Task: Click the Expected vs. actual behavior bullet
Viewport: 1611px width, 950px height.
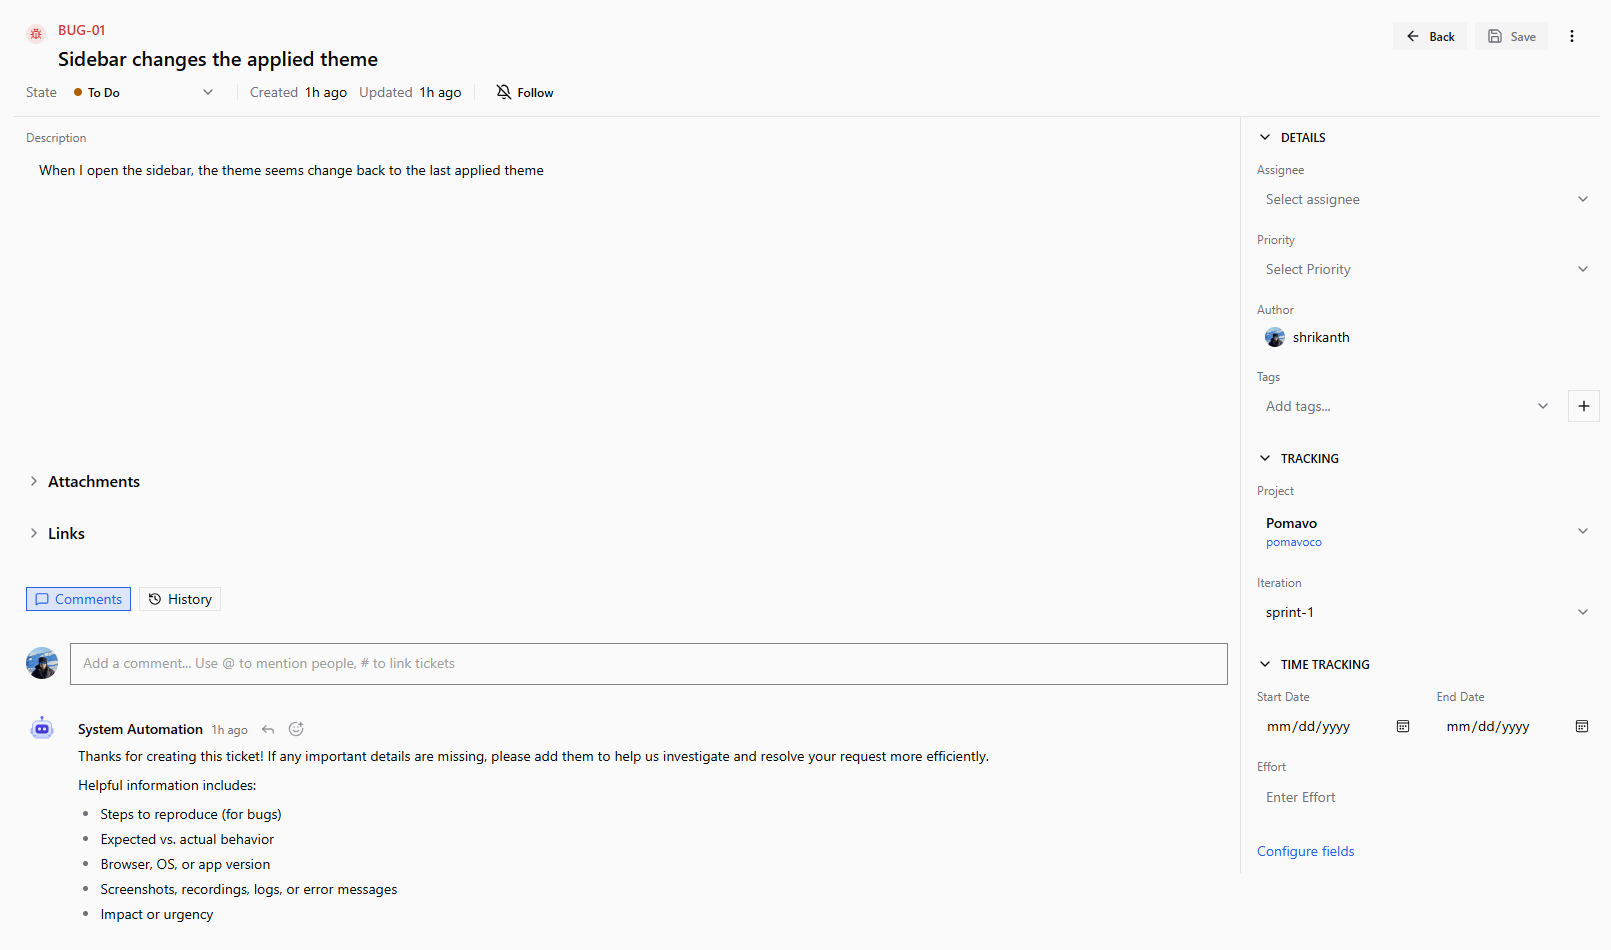Action: pos(187,839)
